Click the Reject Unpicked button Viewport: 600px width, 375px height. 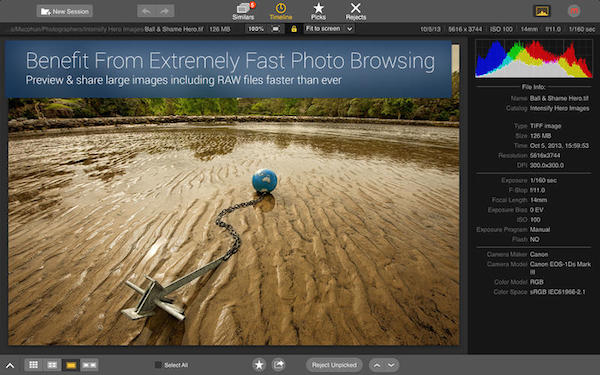point(334,365)
